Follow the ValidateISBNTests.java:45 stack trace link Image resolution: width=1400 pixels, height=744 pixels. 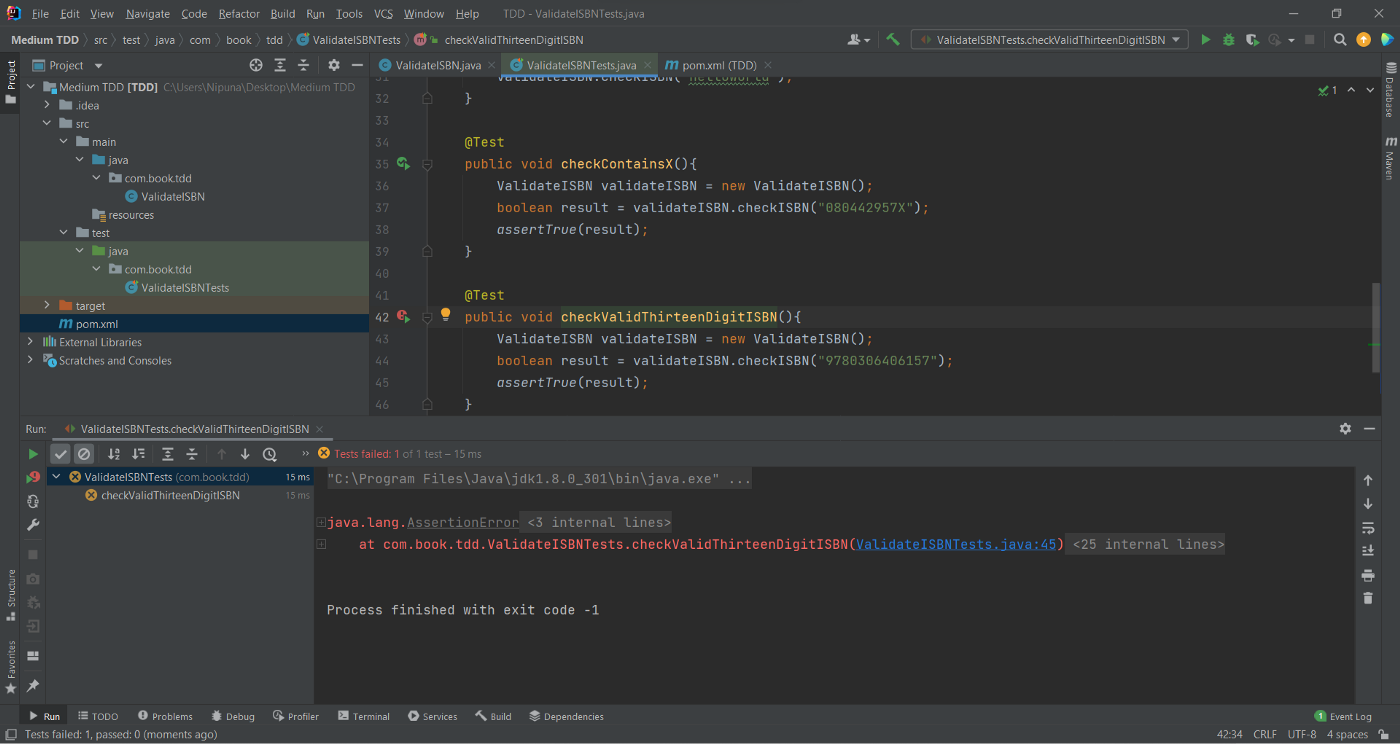956,545
